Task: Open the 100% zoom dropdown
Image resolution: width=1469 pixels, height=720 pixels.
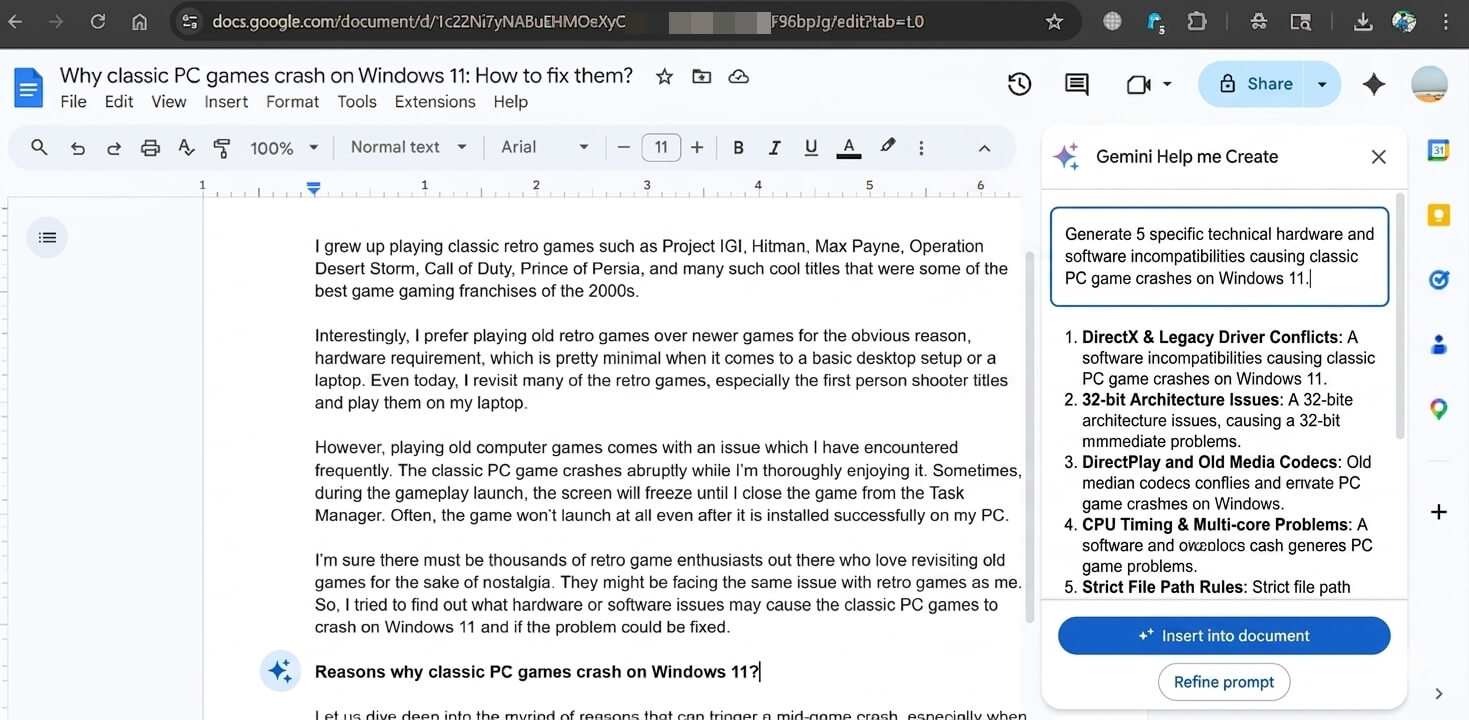Action: pos(283,146)
